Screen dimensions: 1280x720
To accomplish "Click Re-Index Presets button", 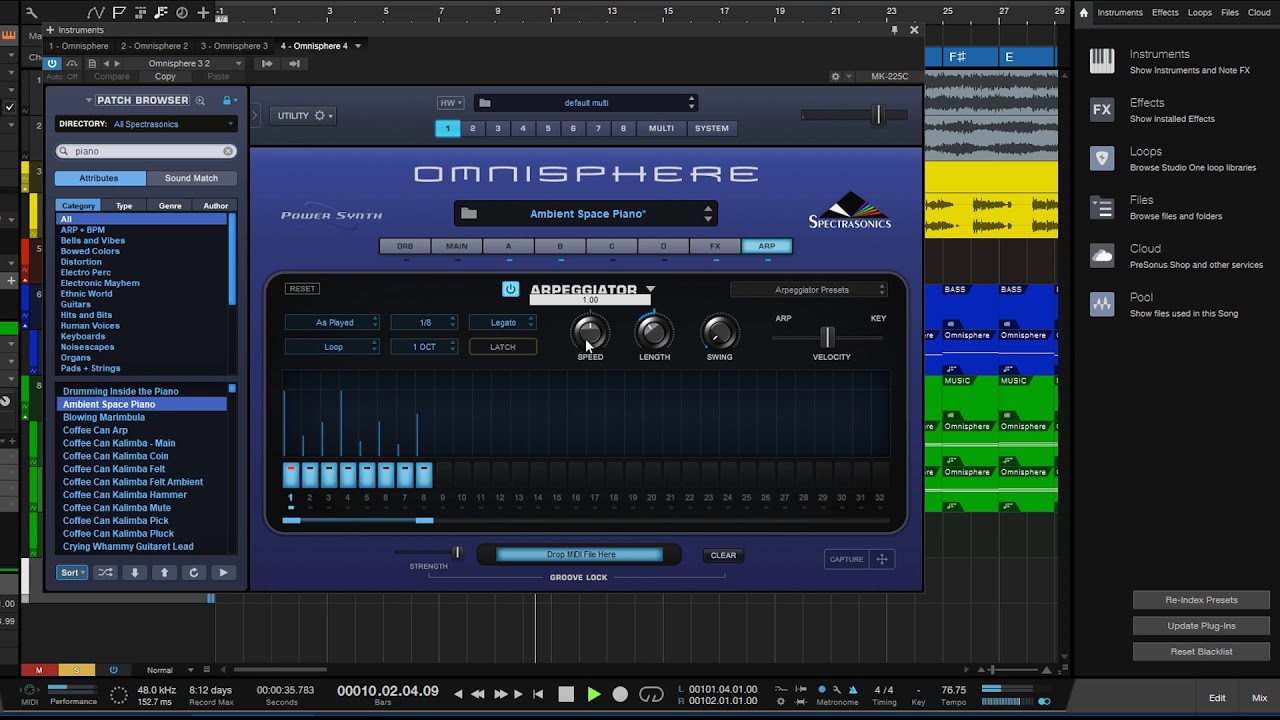I will click(x=1201, y=600).
